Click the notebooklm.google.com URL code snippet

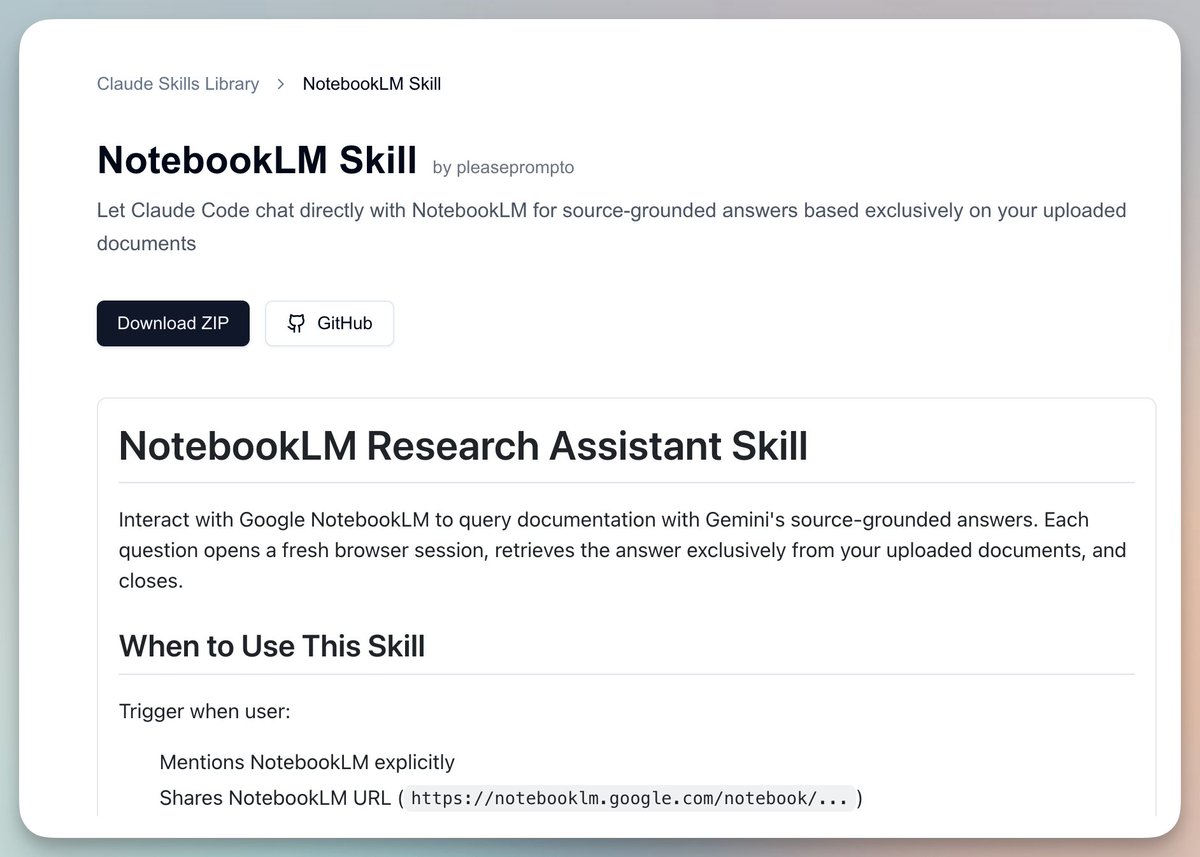pyautogui.click(x=630, y=798)
